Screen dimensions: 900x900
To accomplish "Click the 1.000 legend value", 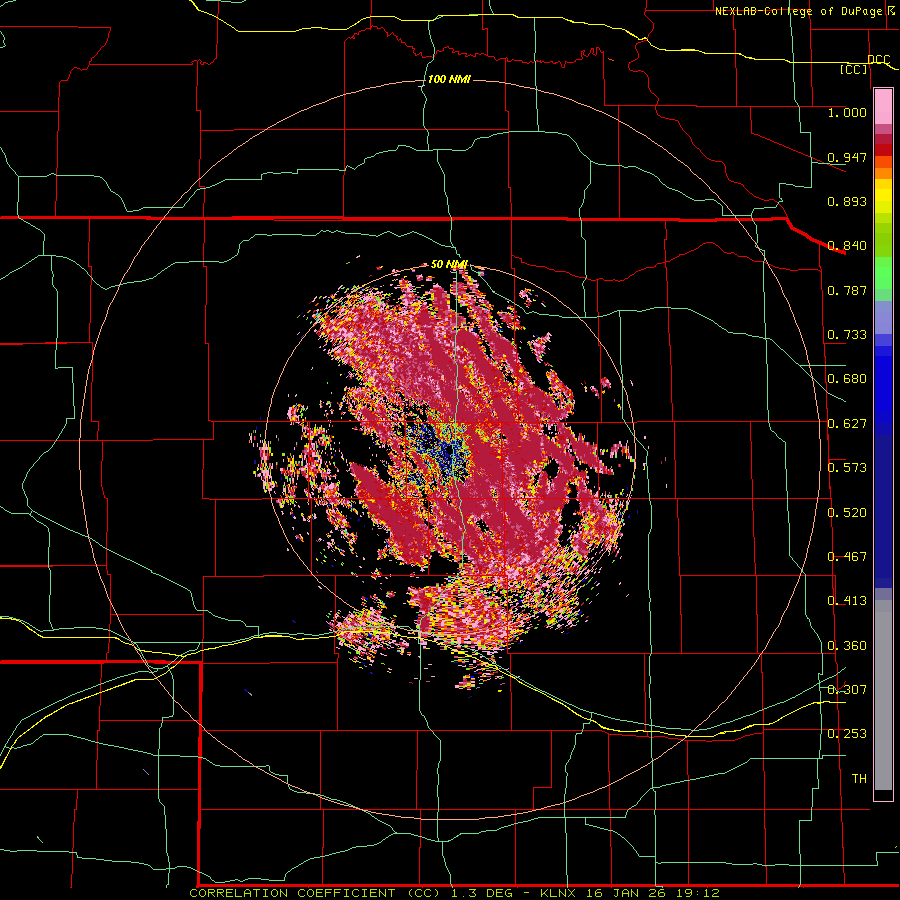I will (847, 112).
